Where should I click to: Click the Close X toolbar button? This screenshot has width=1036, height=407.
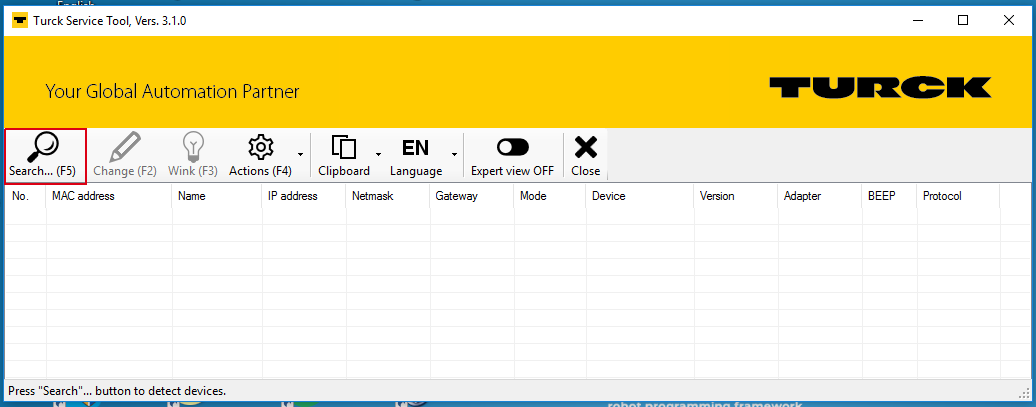(585, 157)
